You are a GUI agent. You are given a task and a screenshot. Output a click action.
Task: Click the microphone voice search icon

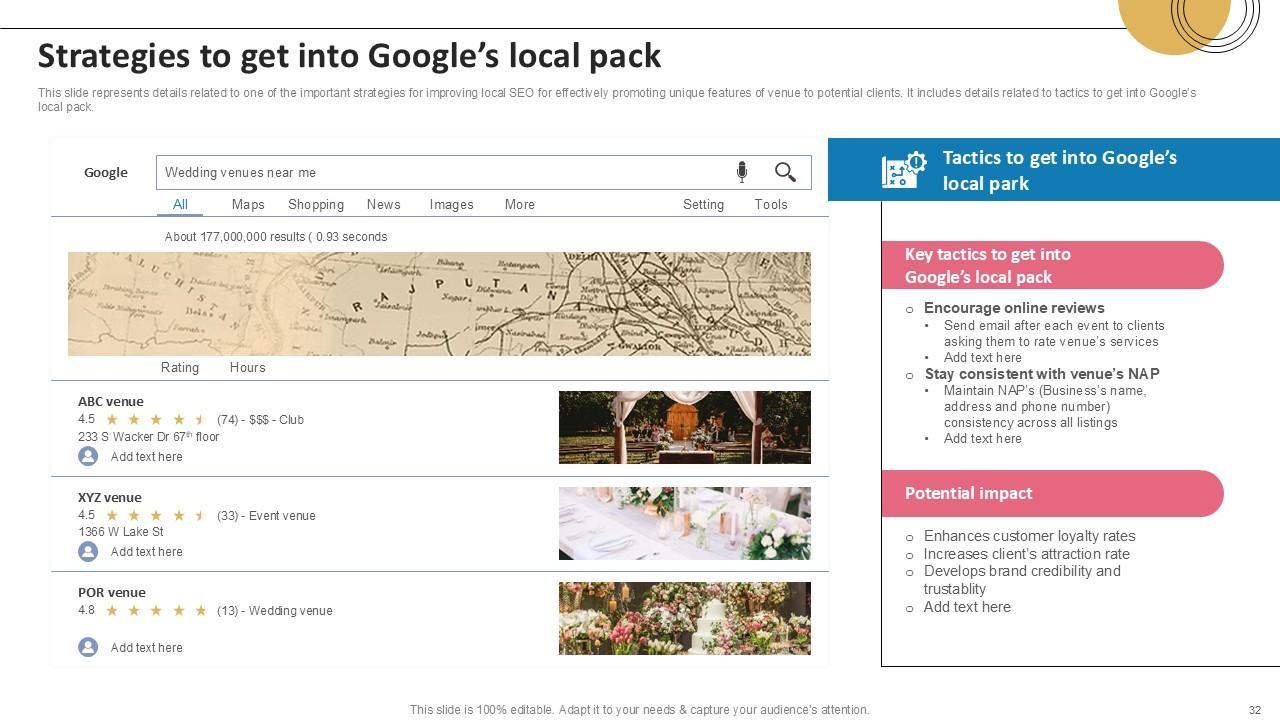742,172
